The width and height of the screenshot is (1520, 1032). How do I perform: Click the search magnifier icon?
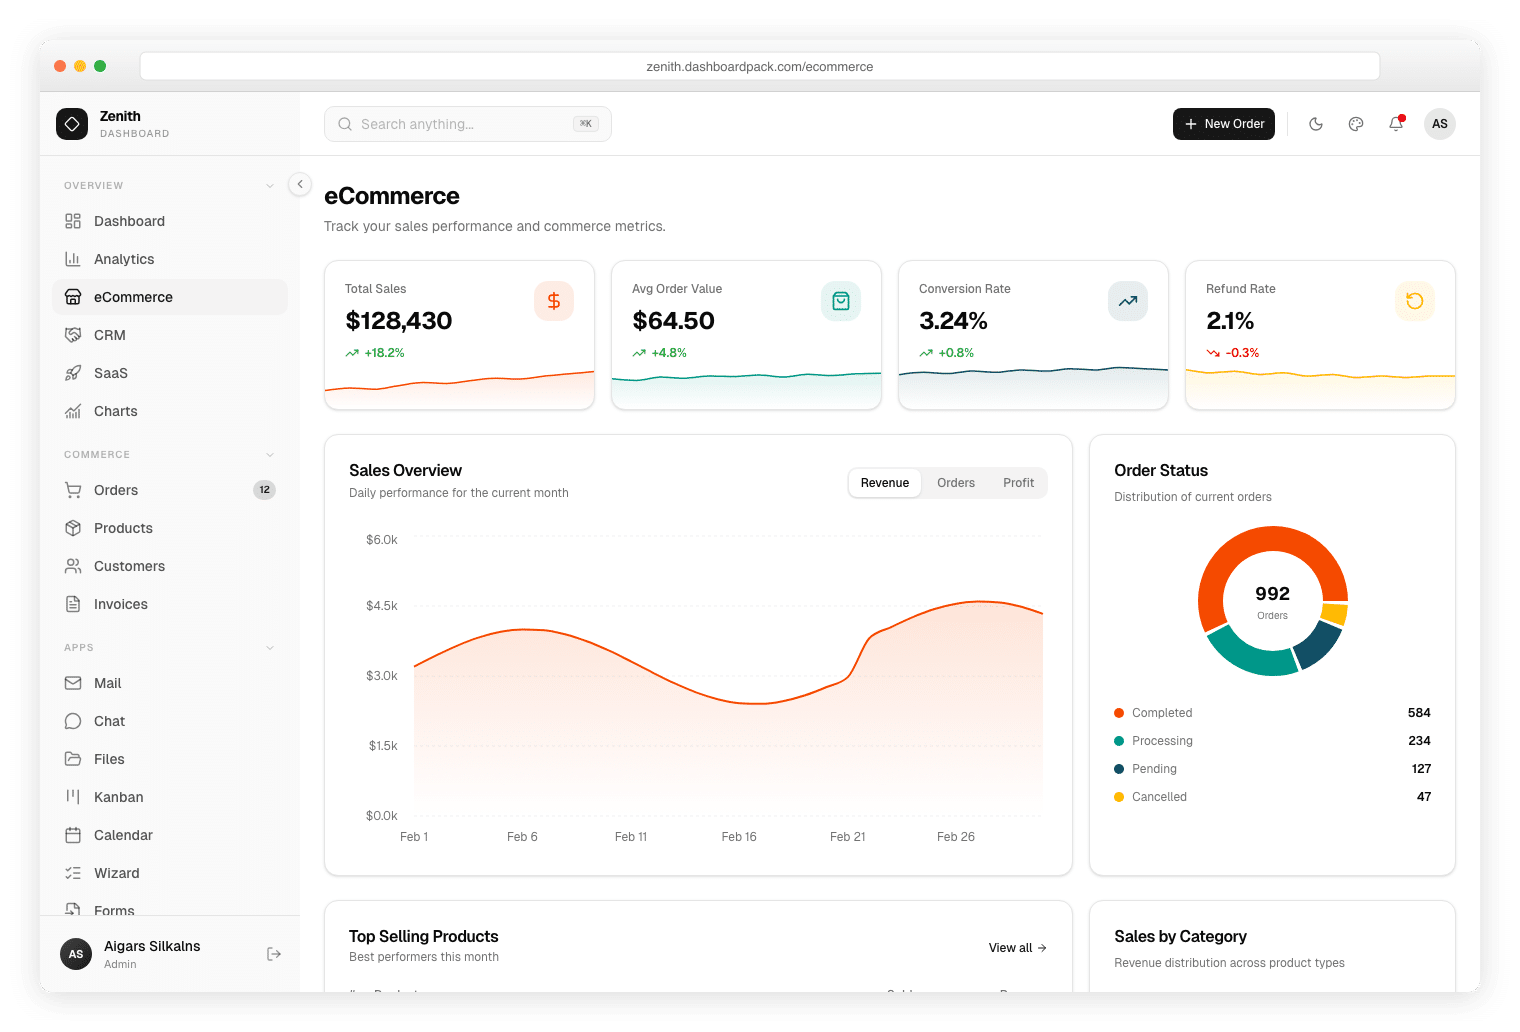click(x=344, y=124)
